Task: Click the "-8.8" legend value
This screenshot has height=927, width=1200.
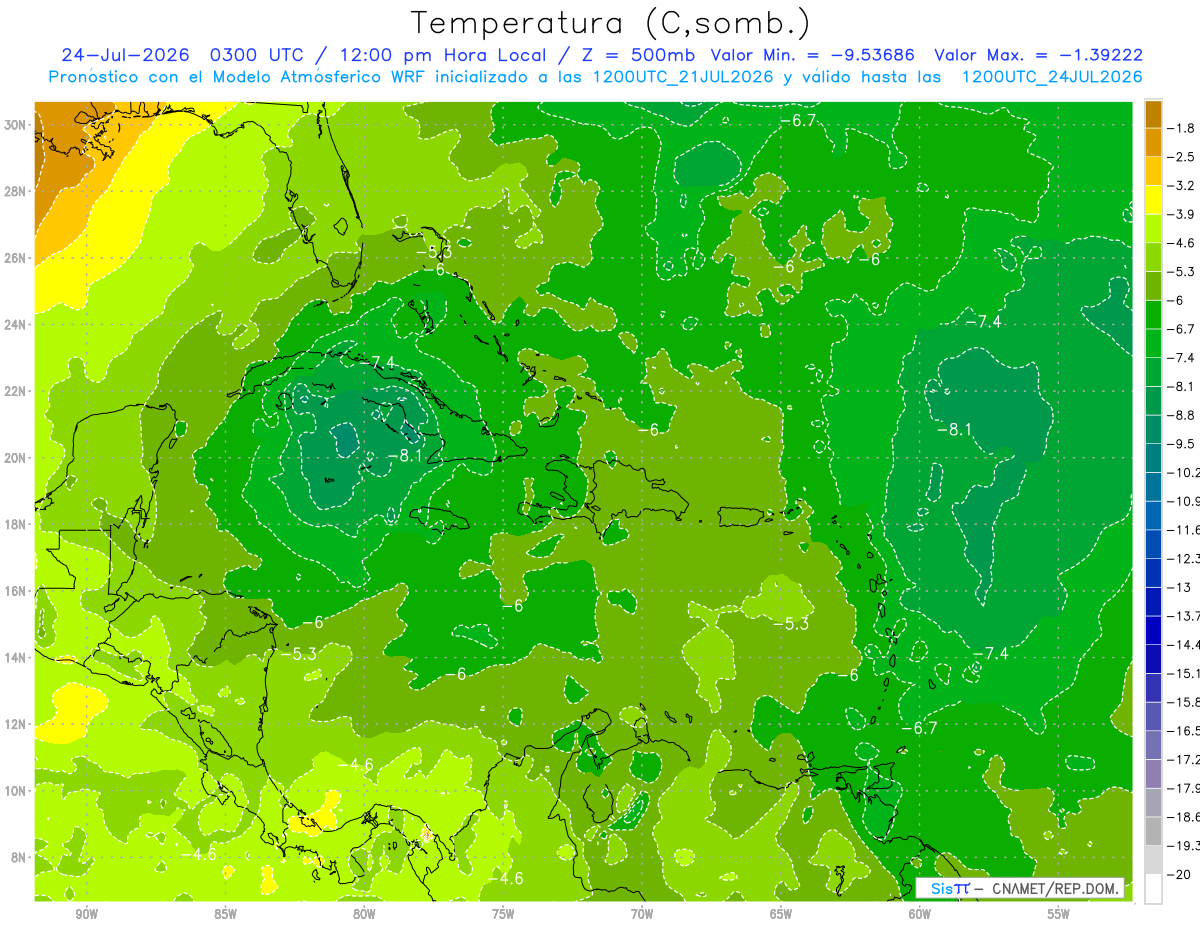Action: [x=1183, y=414]
